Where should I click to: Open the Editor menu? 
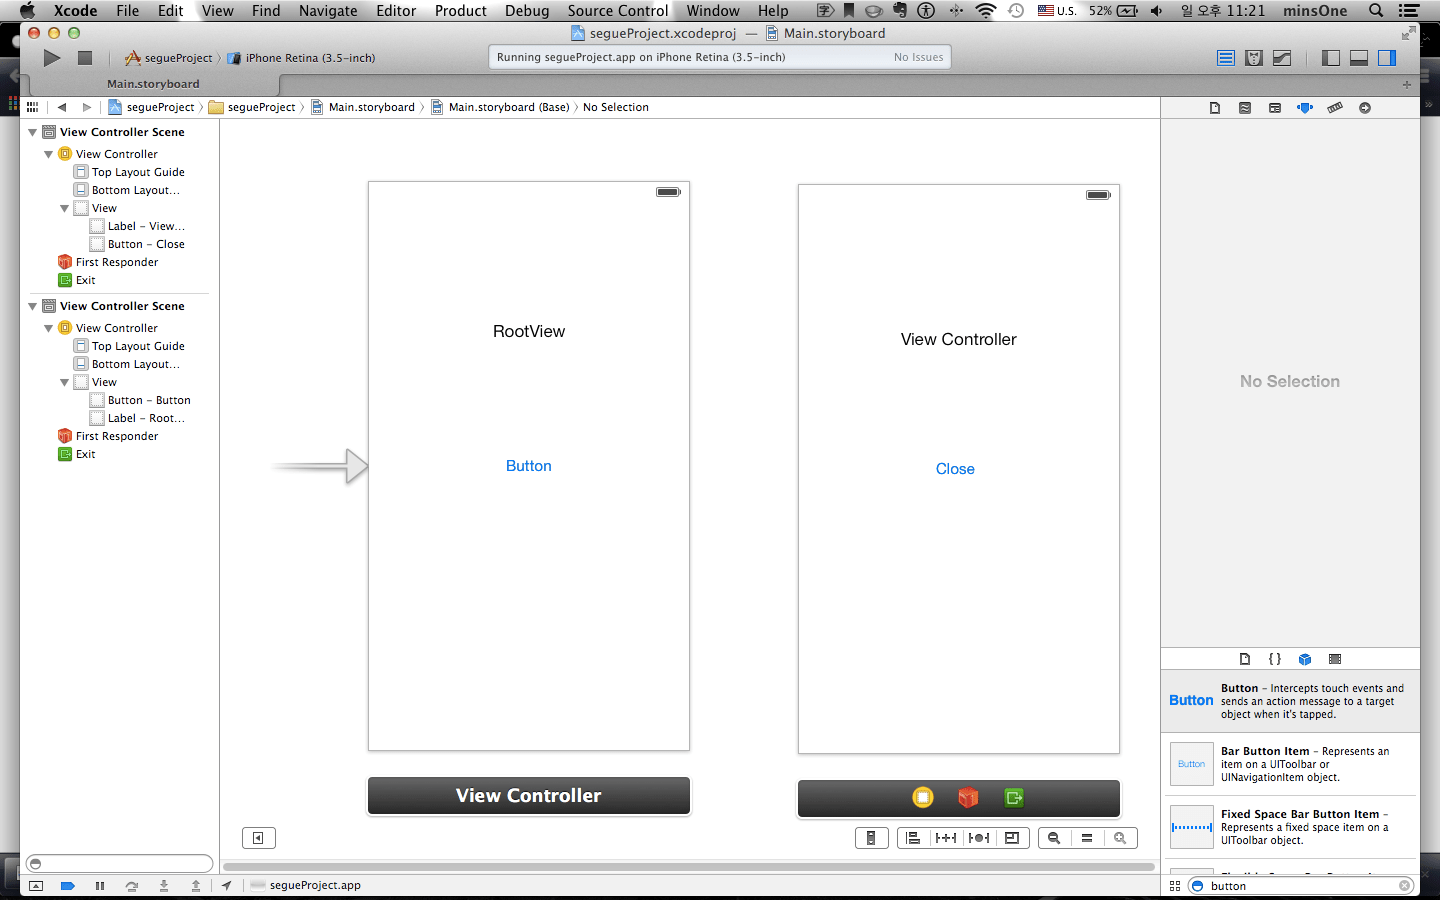pyautogui.click(x=396, y=11)
